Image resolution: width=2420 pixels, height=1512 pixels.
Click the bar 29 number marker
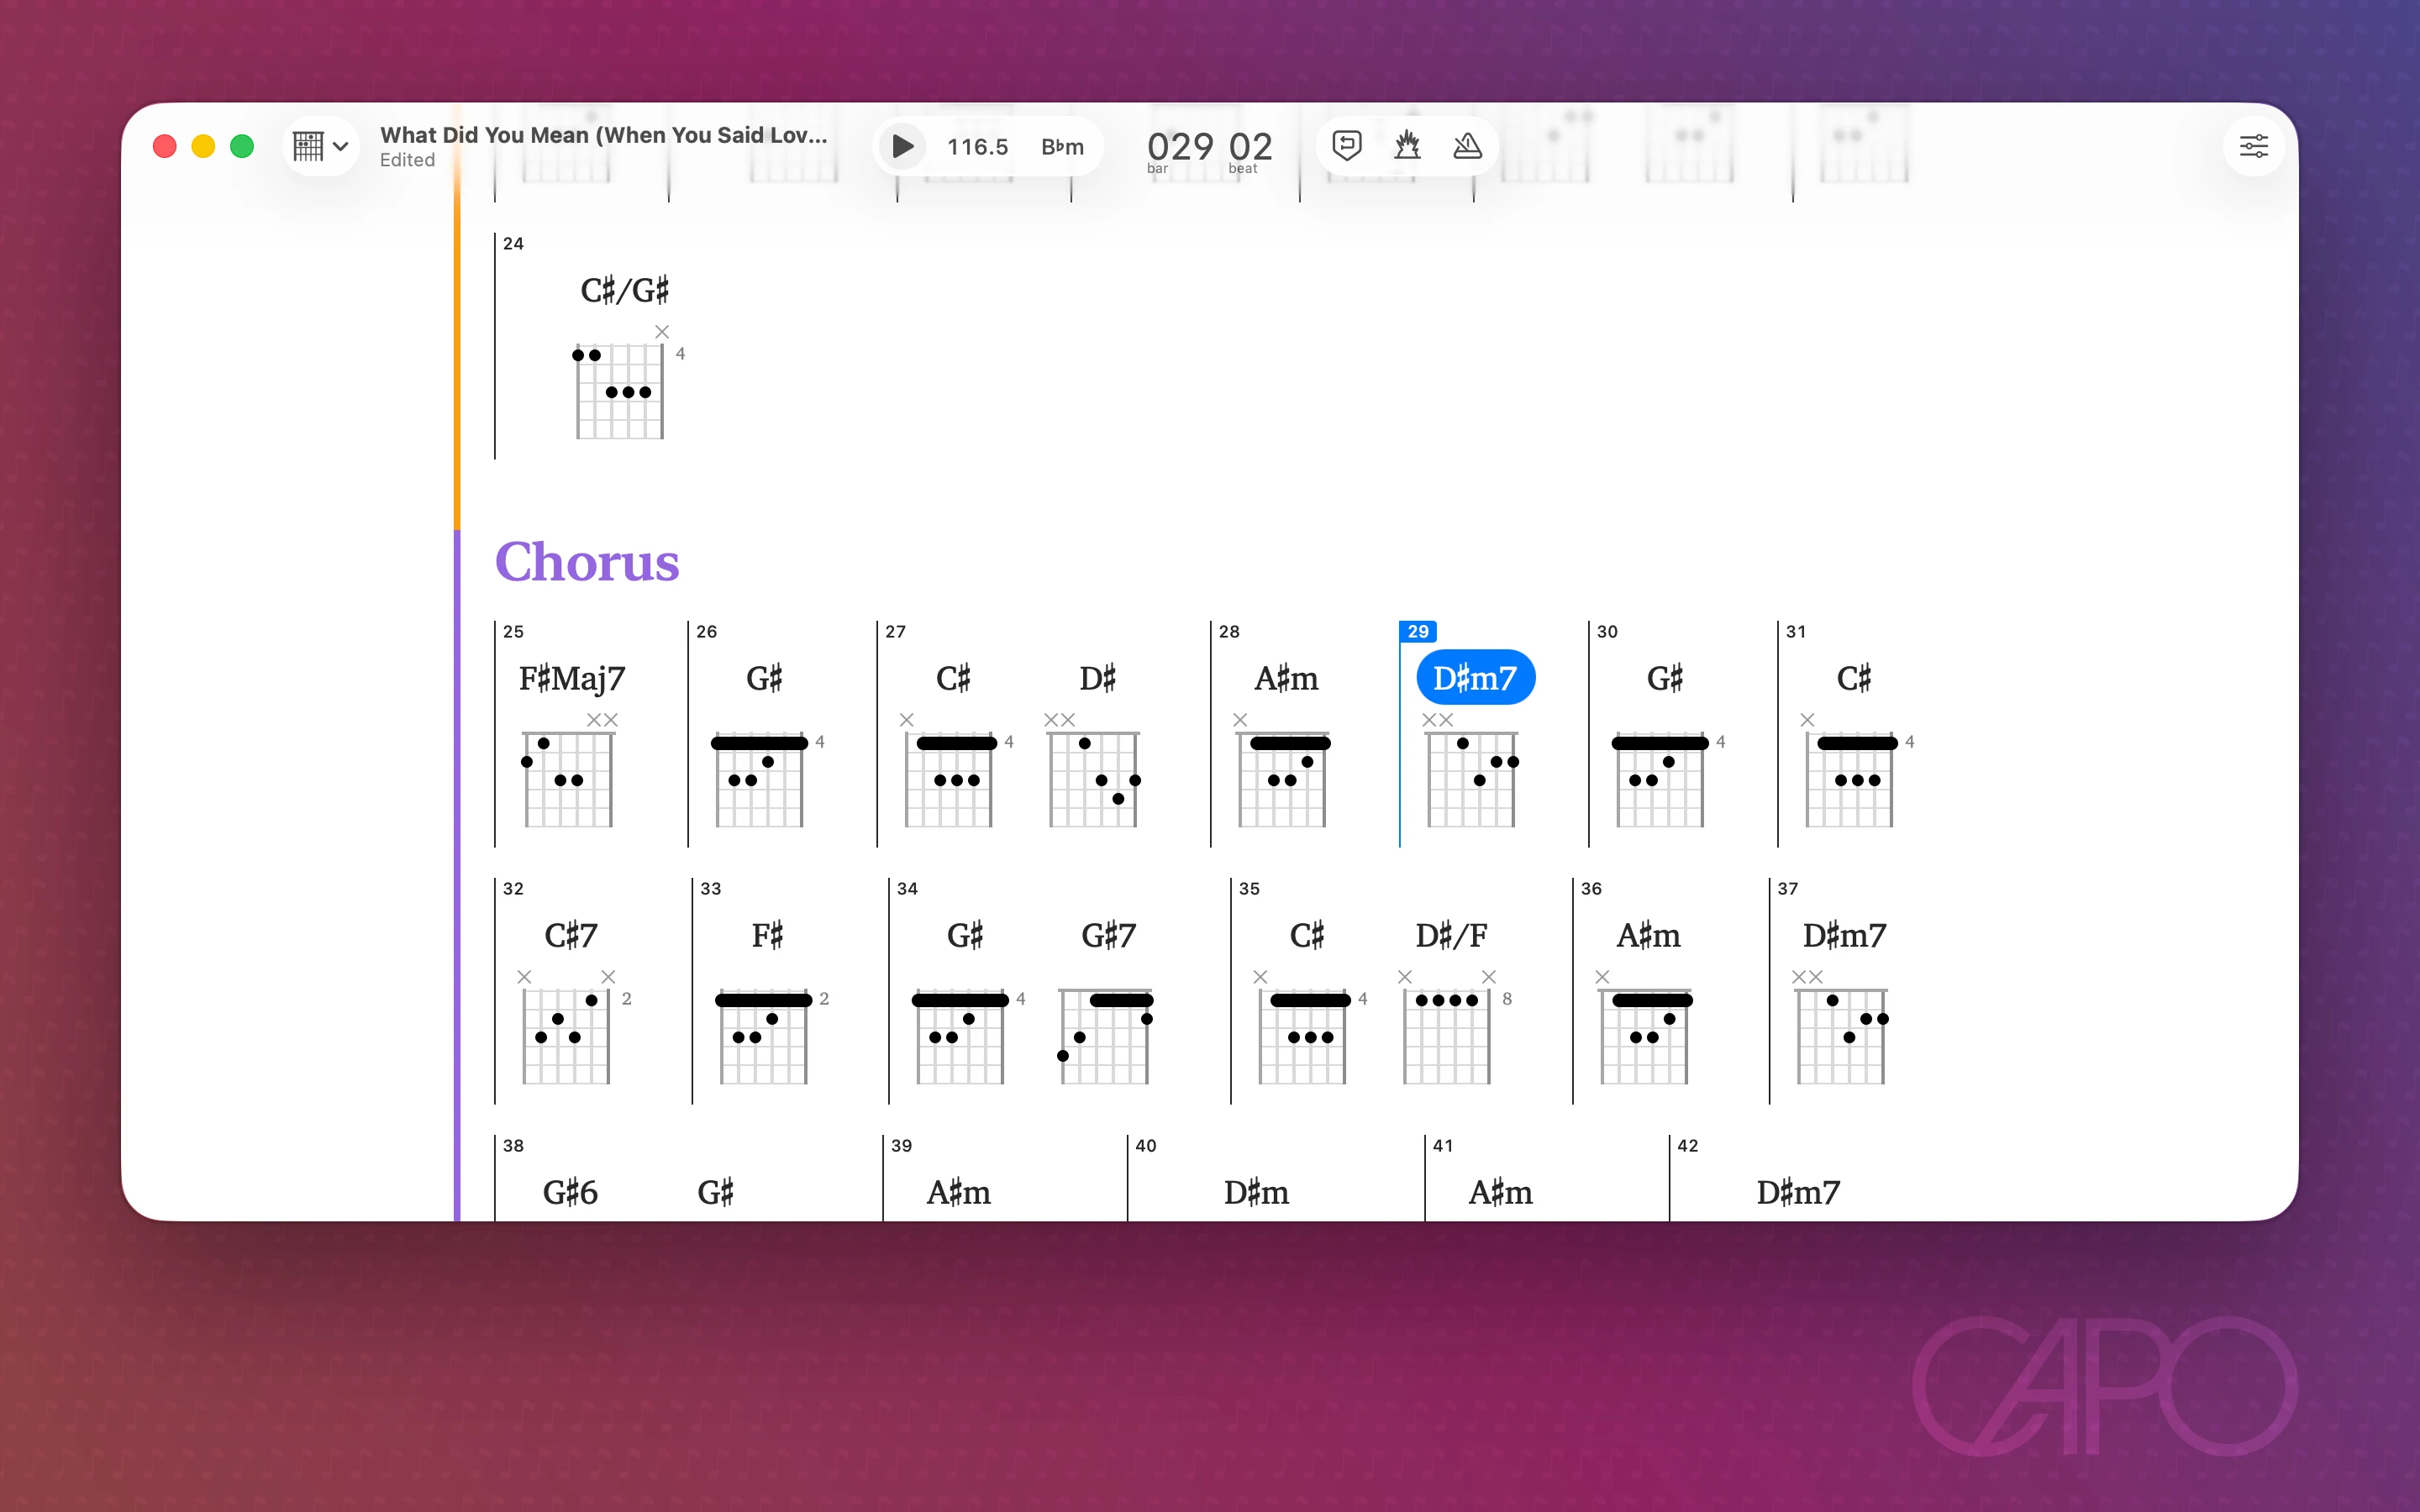[1418, 631]
